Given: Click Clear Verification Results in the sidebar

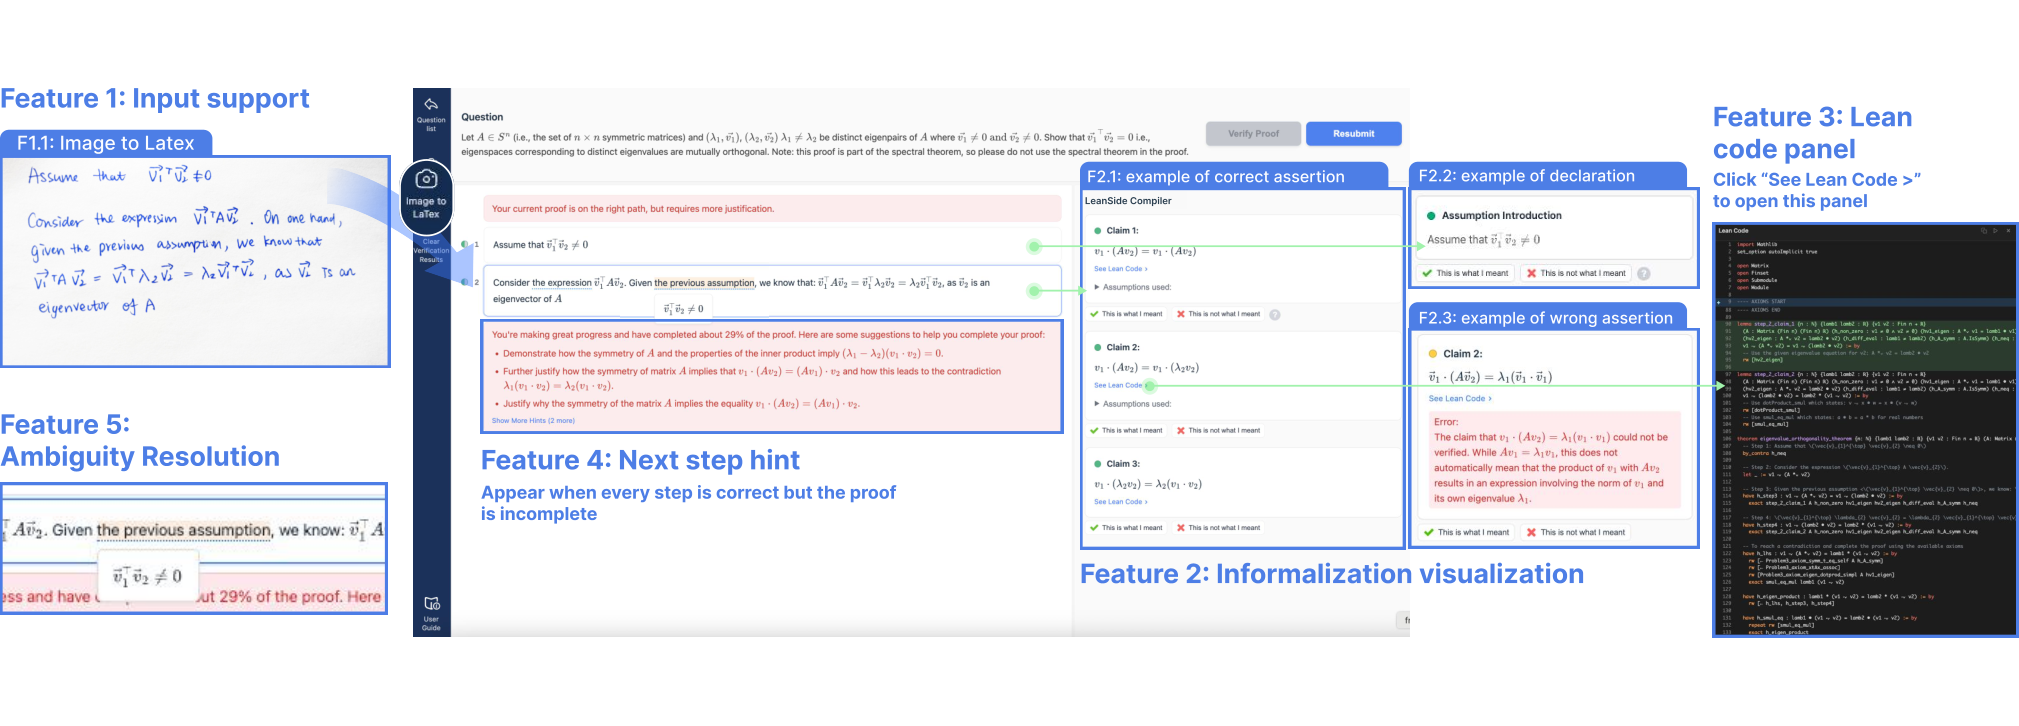Looking at the screenshot, I should pyautogui.click(x=431, y=250).
